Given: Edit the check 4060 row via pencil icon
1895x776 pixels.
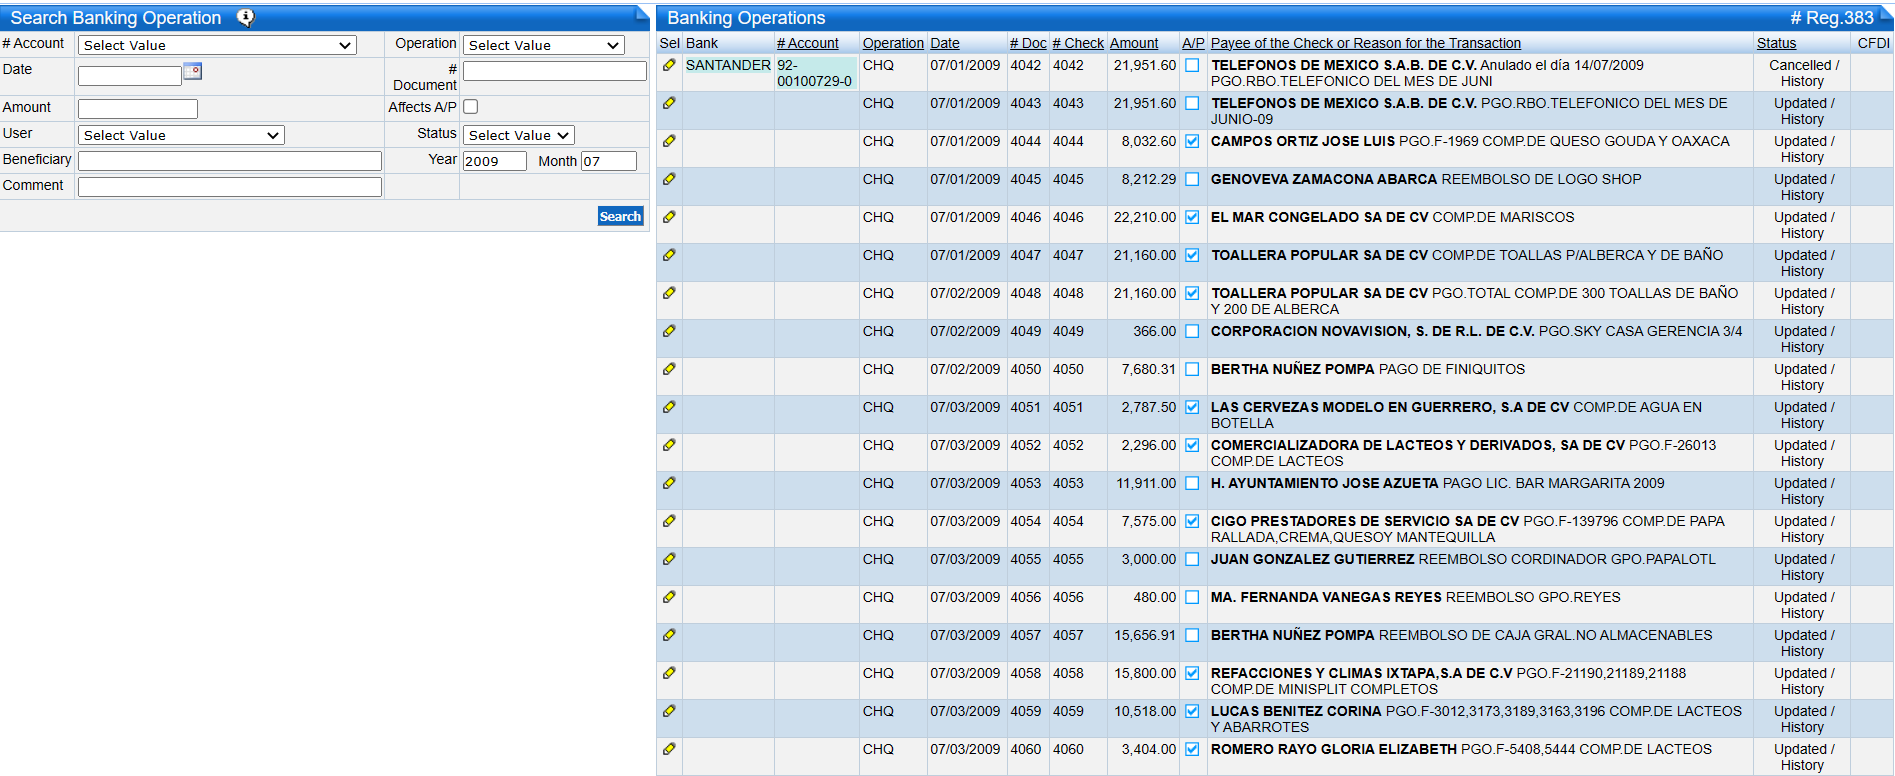Looking at the screenshot, I should coord(669,749).
